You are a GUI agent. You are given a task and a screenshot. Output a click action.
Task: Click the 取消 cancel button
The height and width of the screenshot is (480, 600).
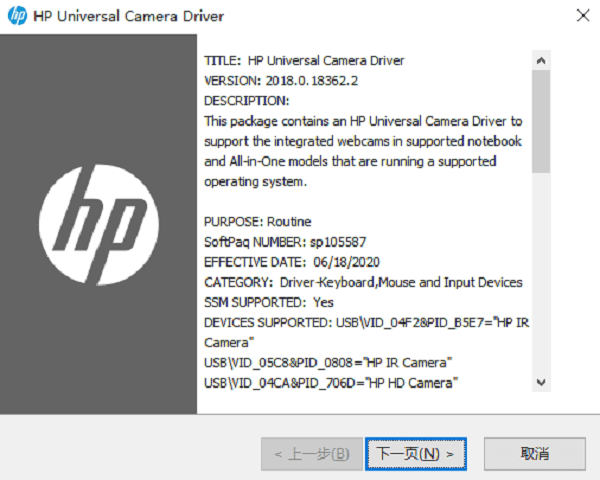click(x=535, y=454)
